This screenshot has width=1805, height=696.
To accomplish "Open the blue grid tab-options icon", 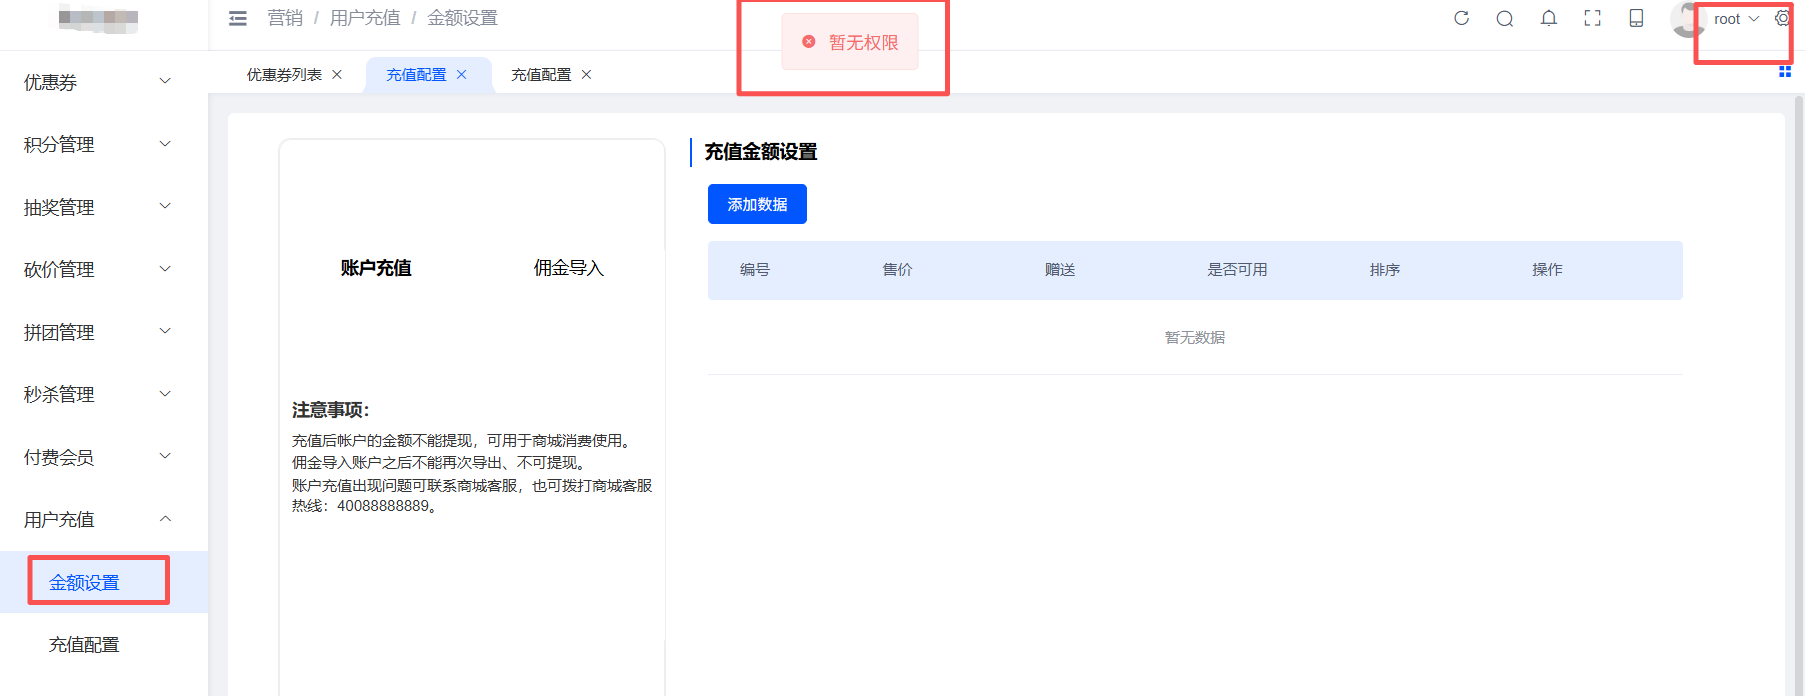I will pos(1785,72).
